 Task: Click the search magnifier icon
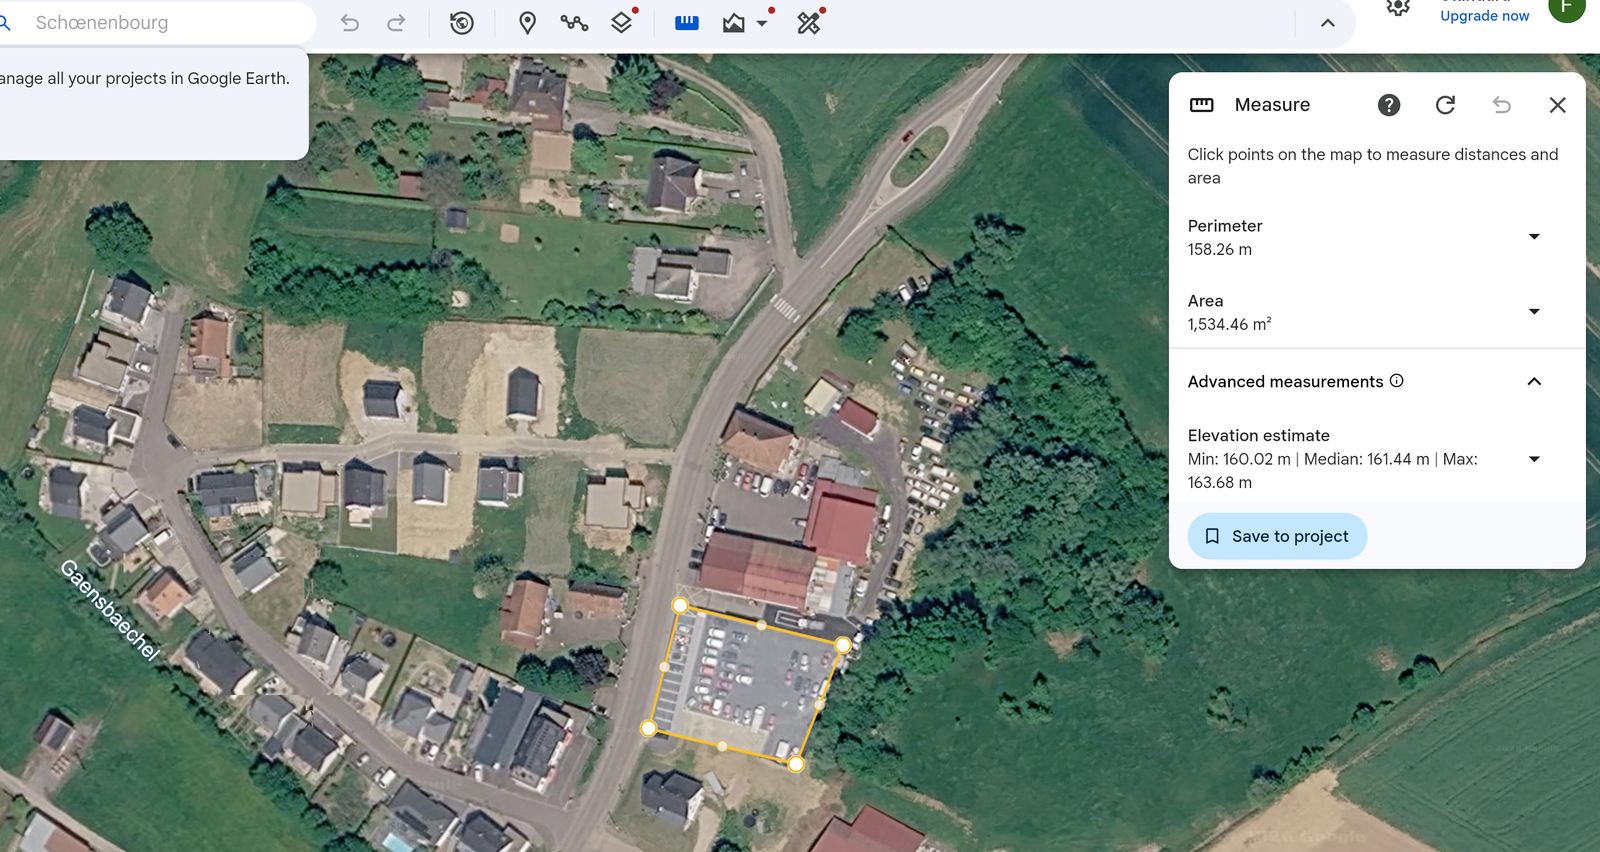point(5,23)
